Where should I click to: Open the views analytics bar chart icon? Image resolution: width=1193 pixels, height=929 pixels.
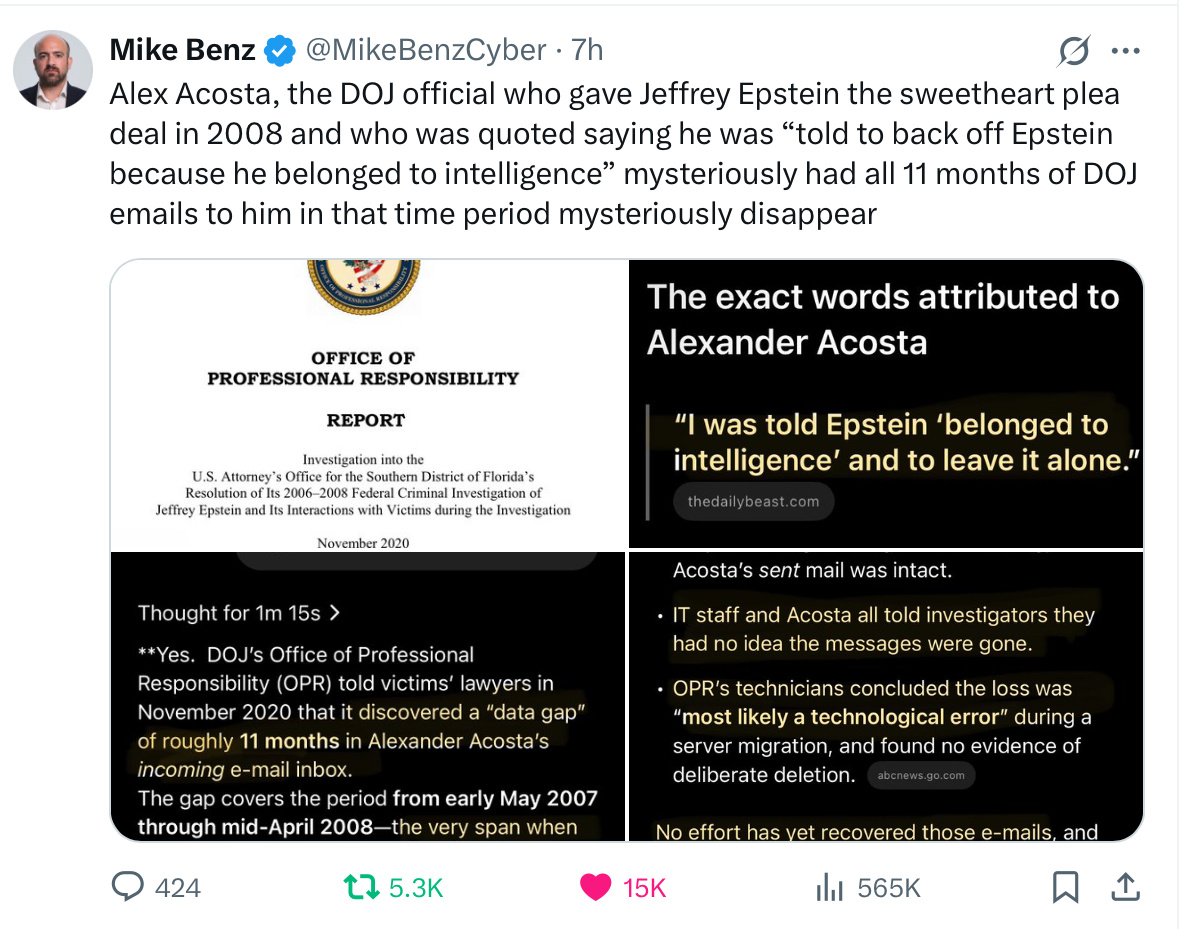(x=829, y=887)
